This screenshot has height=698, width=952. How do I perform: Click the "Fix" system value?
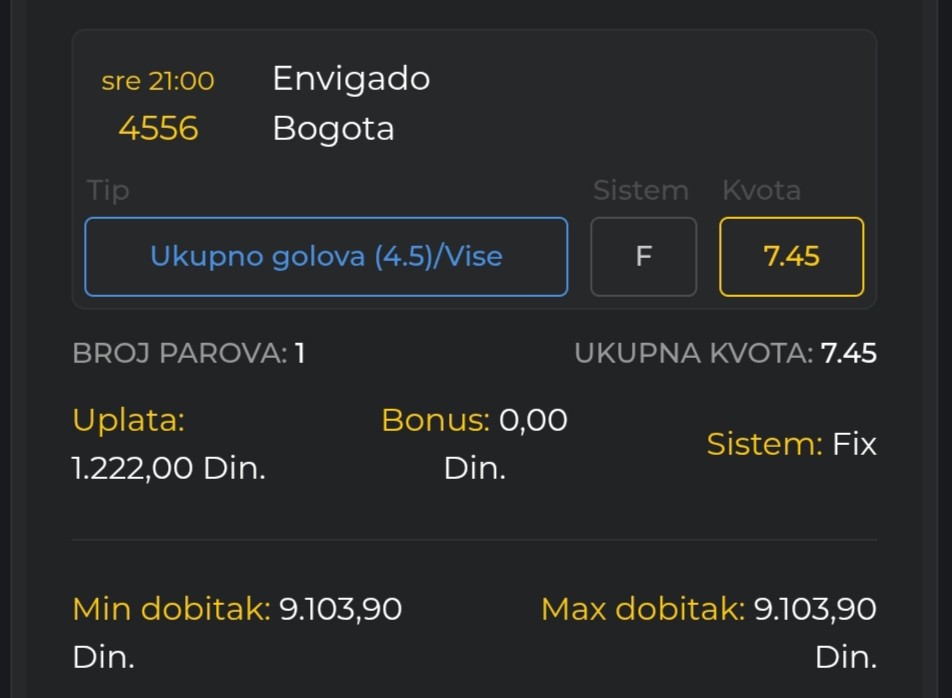[854, 444]
